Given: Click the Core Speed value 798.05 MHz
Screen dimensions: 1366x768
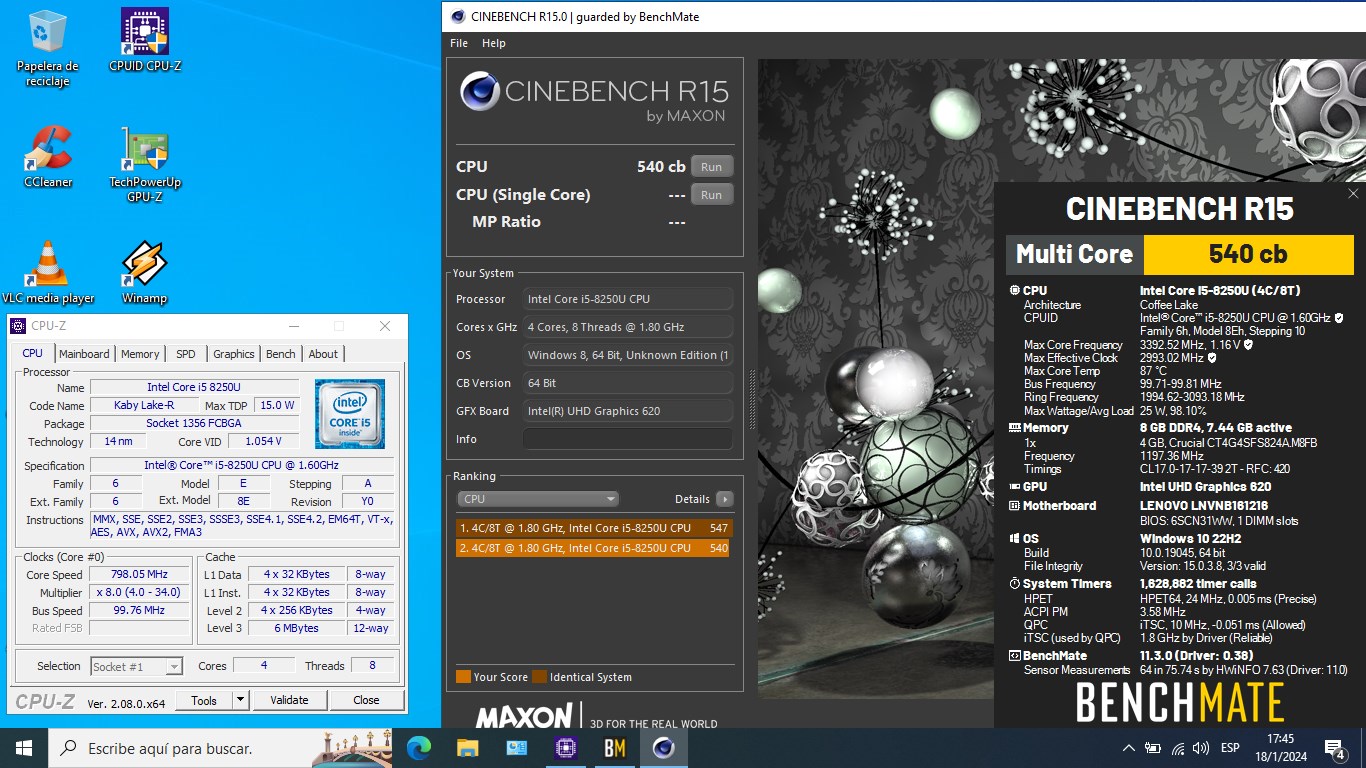Looking at the screenshot, I should pos(140,574).
